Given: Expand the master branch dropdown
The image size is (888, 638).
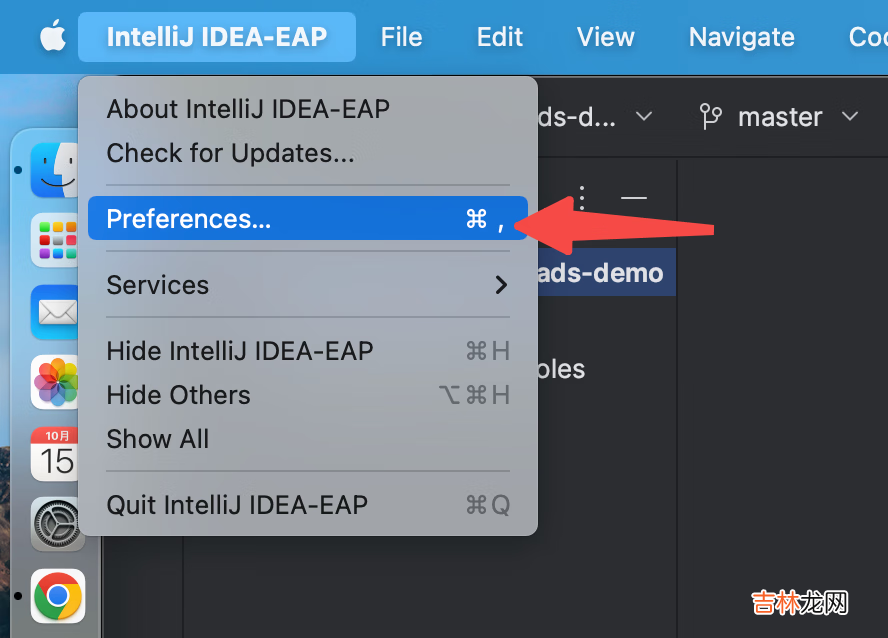Looking at the screenshot, I should point(850,117).
